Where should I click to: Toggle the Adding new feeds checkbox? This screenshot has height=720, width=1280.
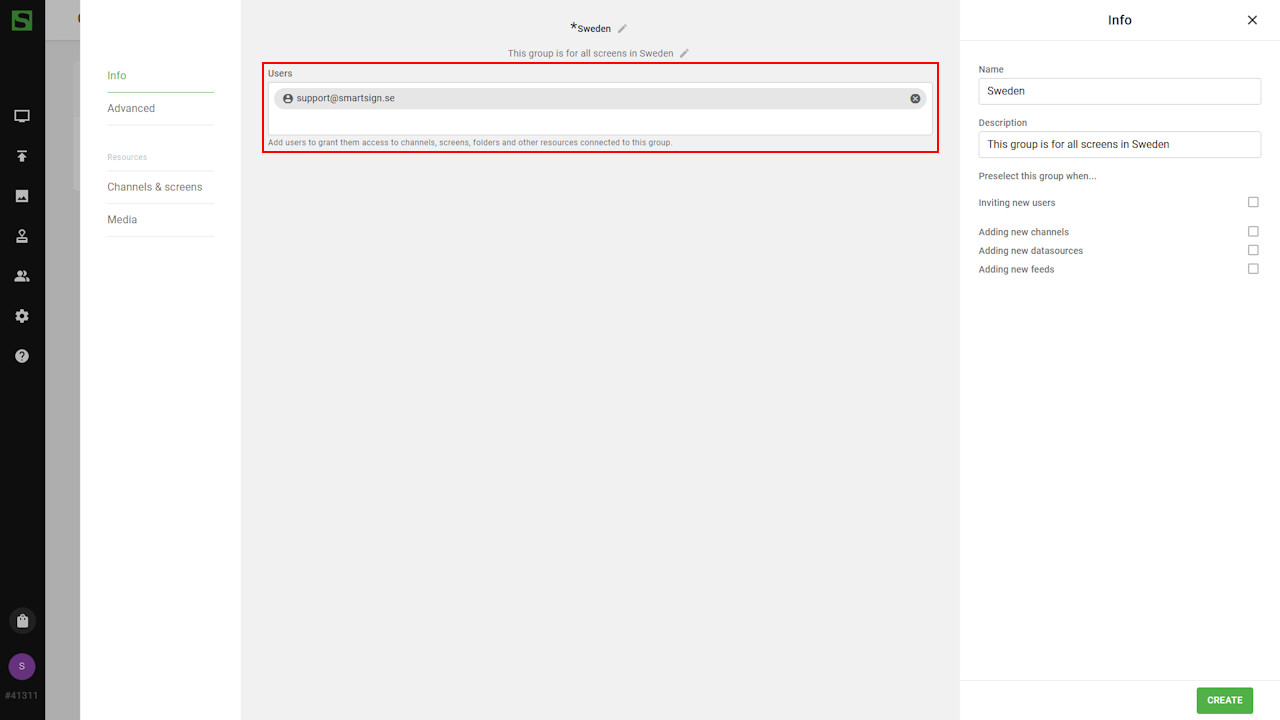pyautogui.click(x=1253, y=269)
